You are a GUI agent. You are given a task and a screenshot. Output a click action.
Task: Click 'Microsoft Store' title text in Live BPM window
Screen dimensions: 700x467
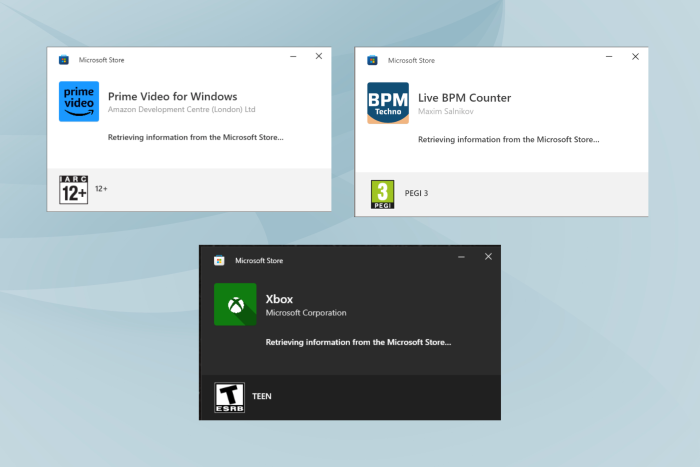click(x=411, y=60)
